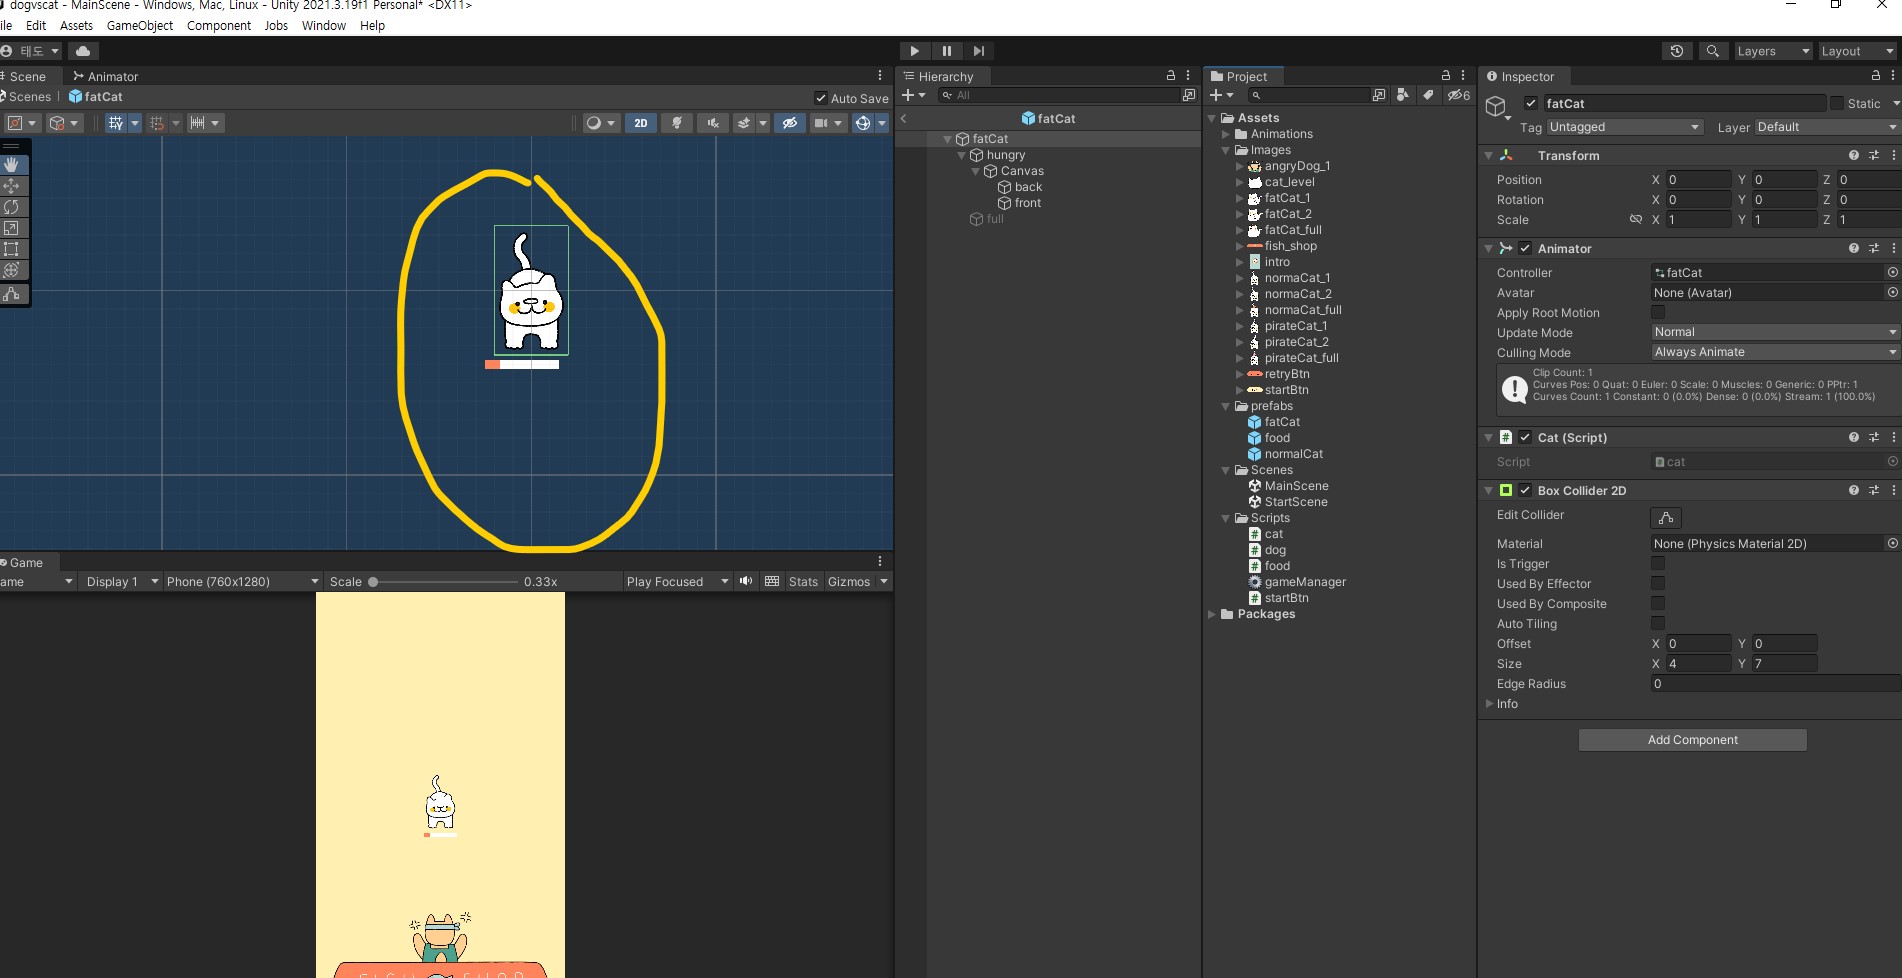Click the Pause button in the toolbar
The image size is (1902, 978).
pyautogui.click(x=946, y=51)
